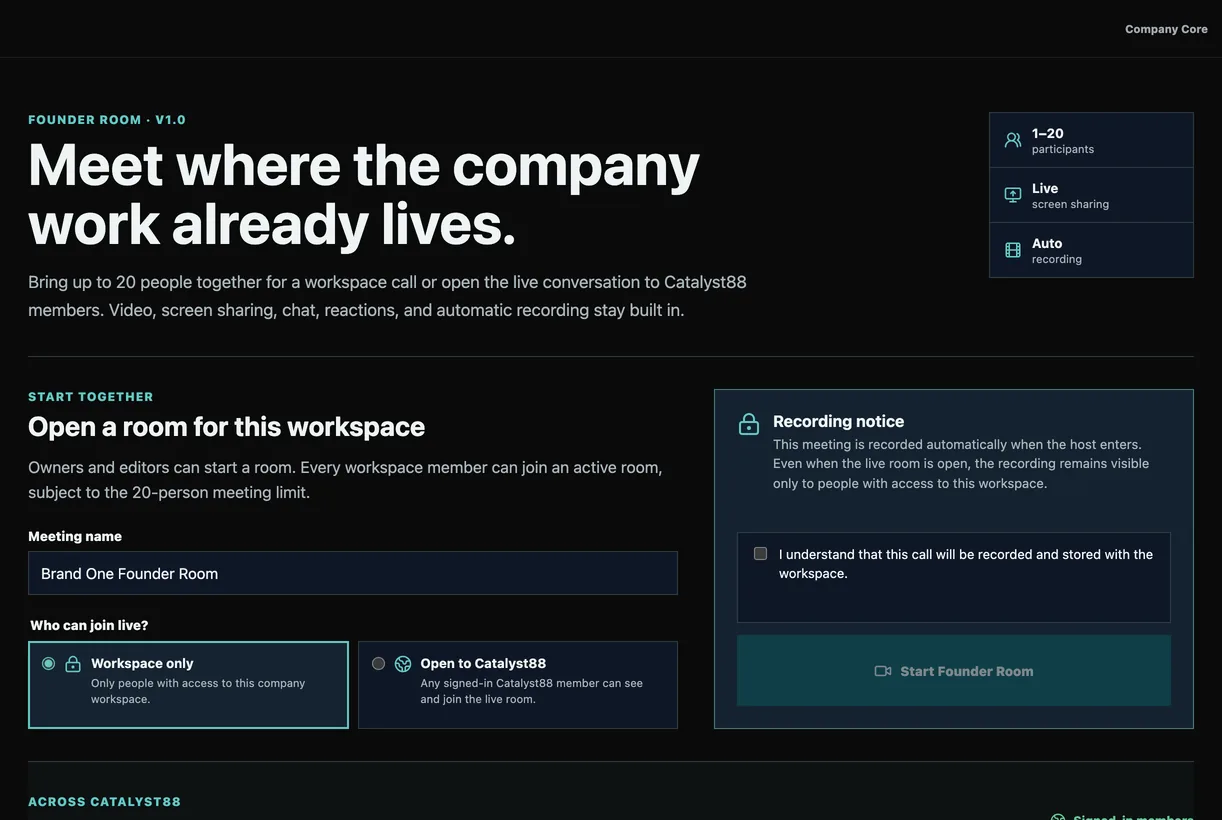The height and width of the screenshot is (820, 1222).
Task: Click the globe icon in Open to Catalyst88
Action: pos(403,664)
